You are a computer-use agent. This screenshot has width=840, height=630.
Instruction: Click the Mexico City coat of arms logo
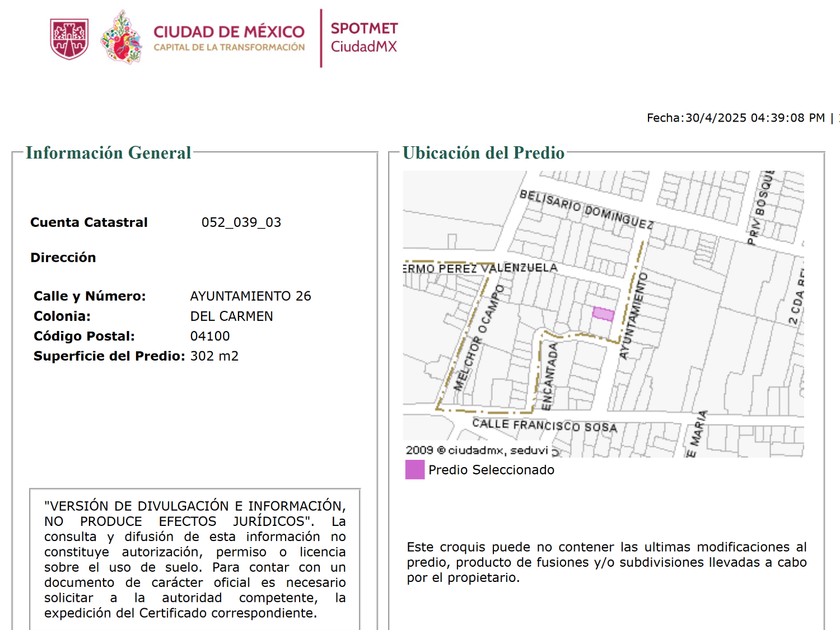point(69,39)
